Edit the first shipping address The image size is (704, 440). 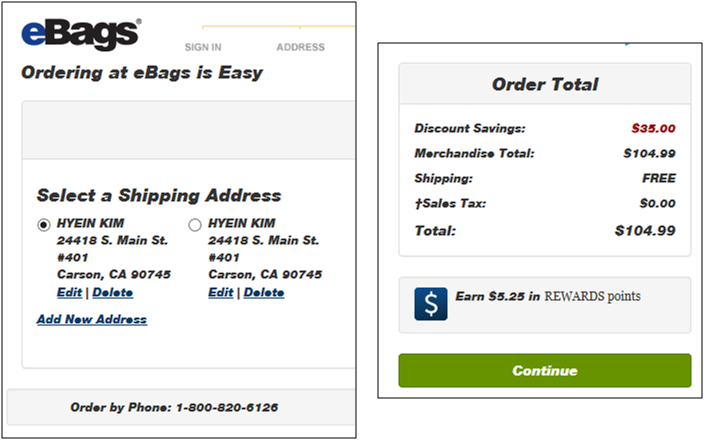(x=69, y=293)
